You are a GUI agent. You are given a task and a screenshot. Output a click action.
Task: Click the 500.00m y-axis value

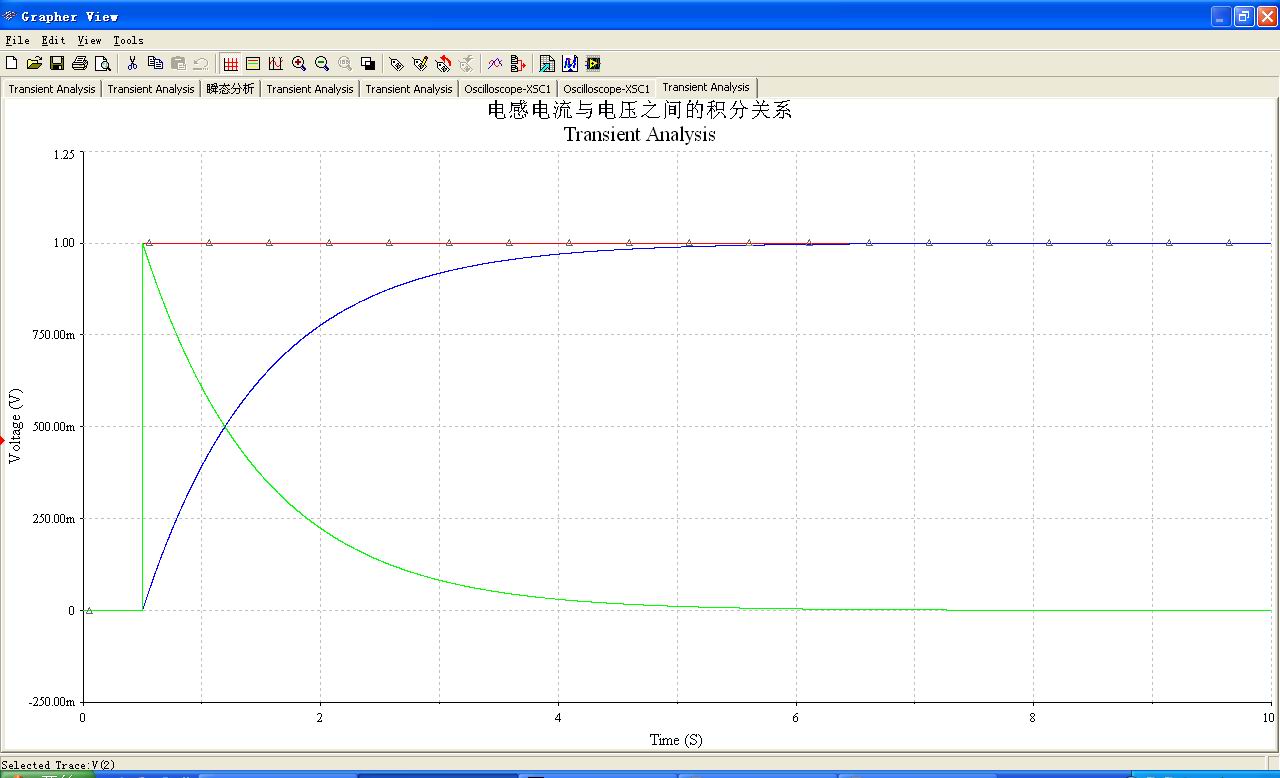[54, 427]
